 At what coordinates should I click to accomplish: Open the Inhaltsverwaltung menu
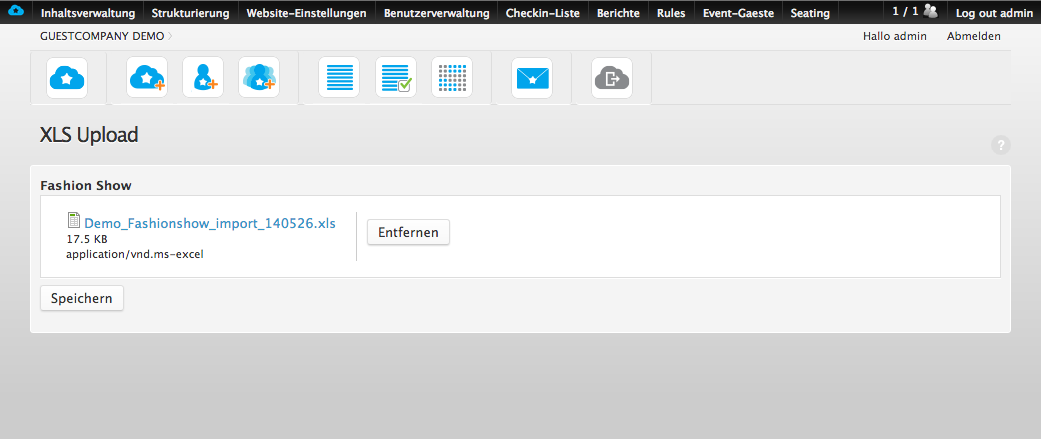pyautogui.click(x=88, y=13)
